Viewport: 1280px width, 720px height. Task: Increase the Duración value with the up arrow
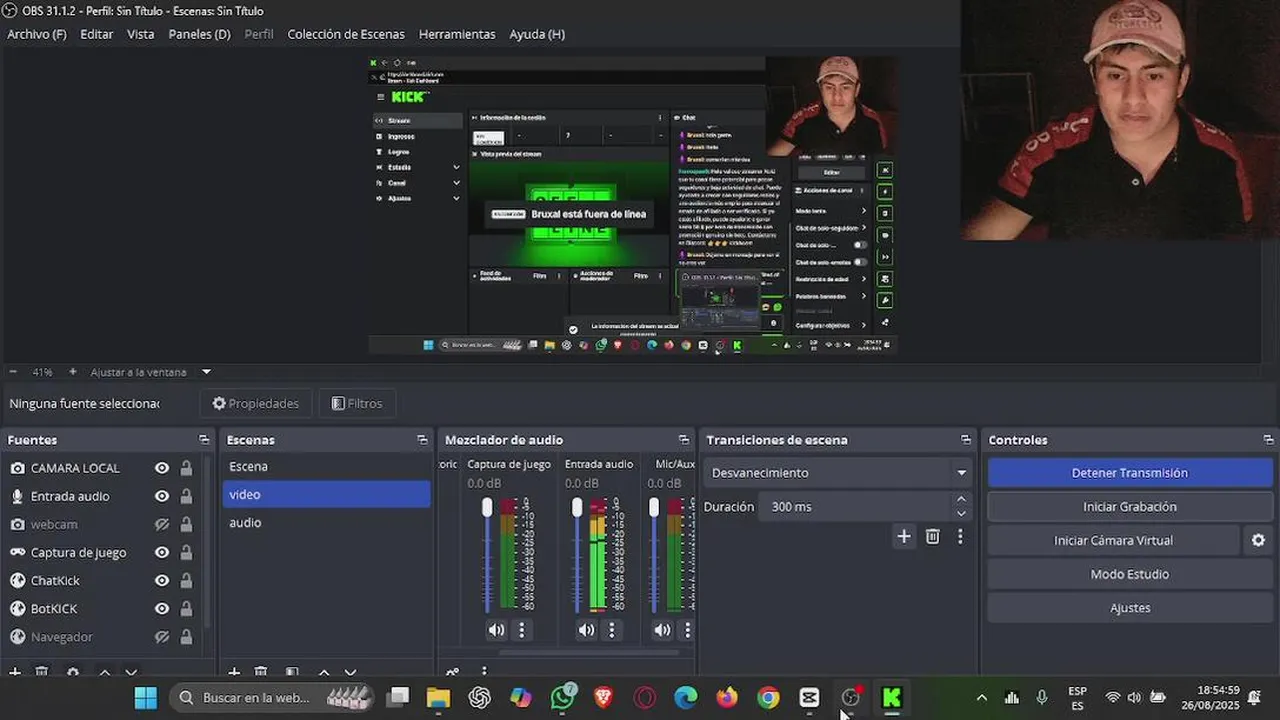pos(961,500)
